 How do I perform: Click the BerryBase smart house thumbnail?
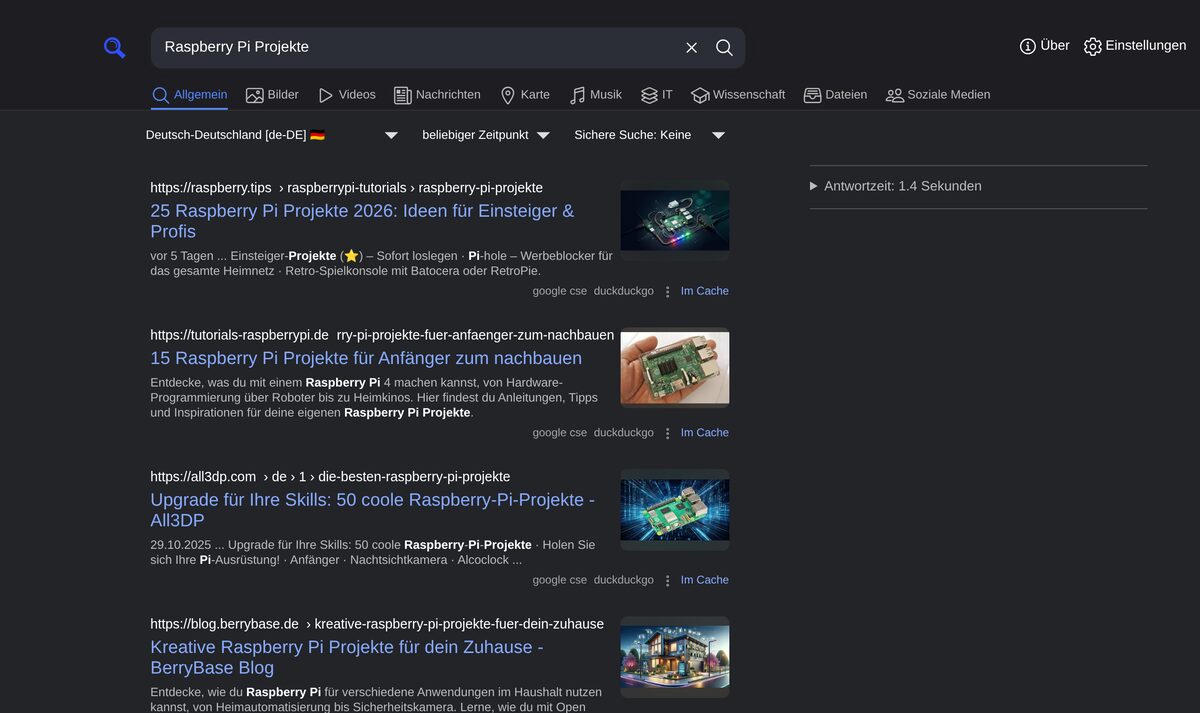(675, 657)
